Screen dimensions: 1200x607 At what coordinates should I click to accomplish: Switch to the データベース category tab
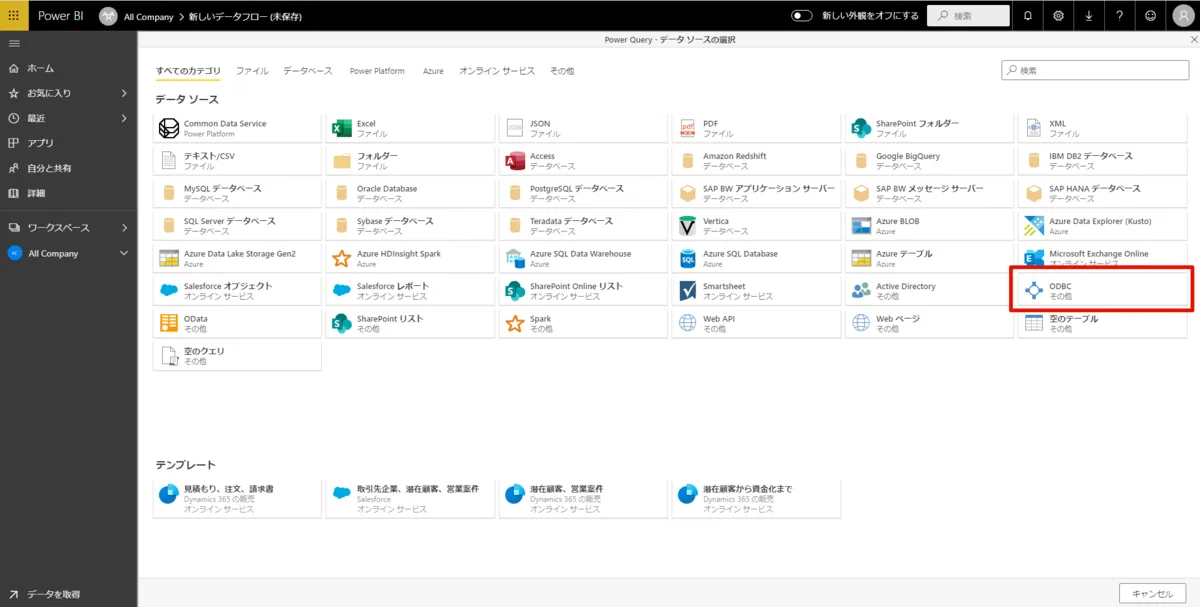(308, 70)
